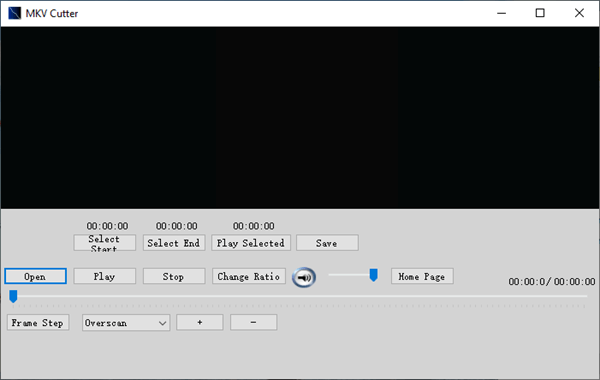The width and height of the screenshot is (600, 380).
Task: Click the minus overscan button
Action: 253,322
